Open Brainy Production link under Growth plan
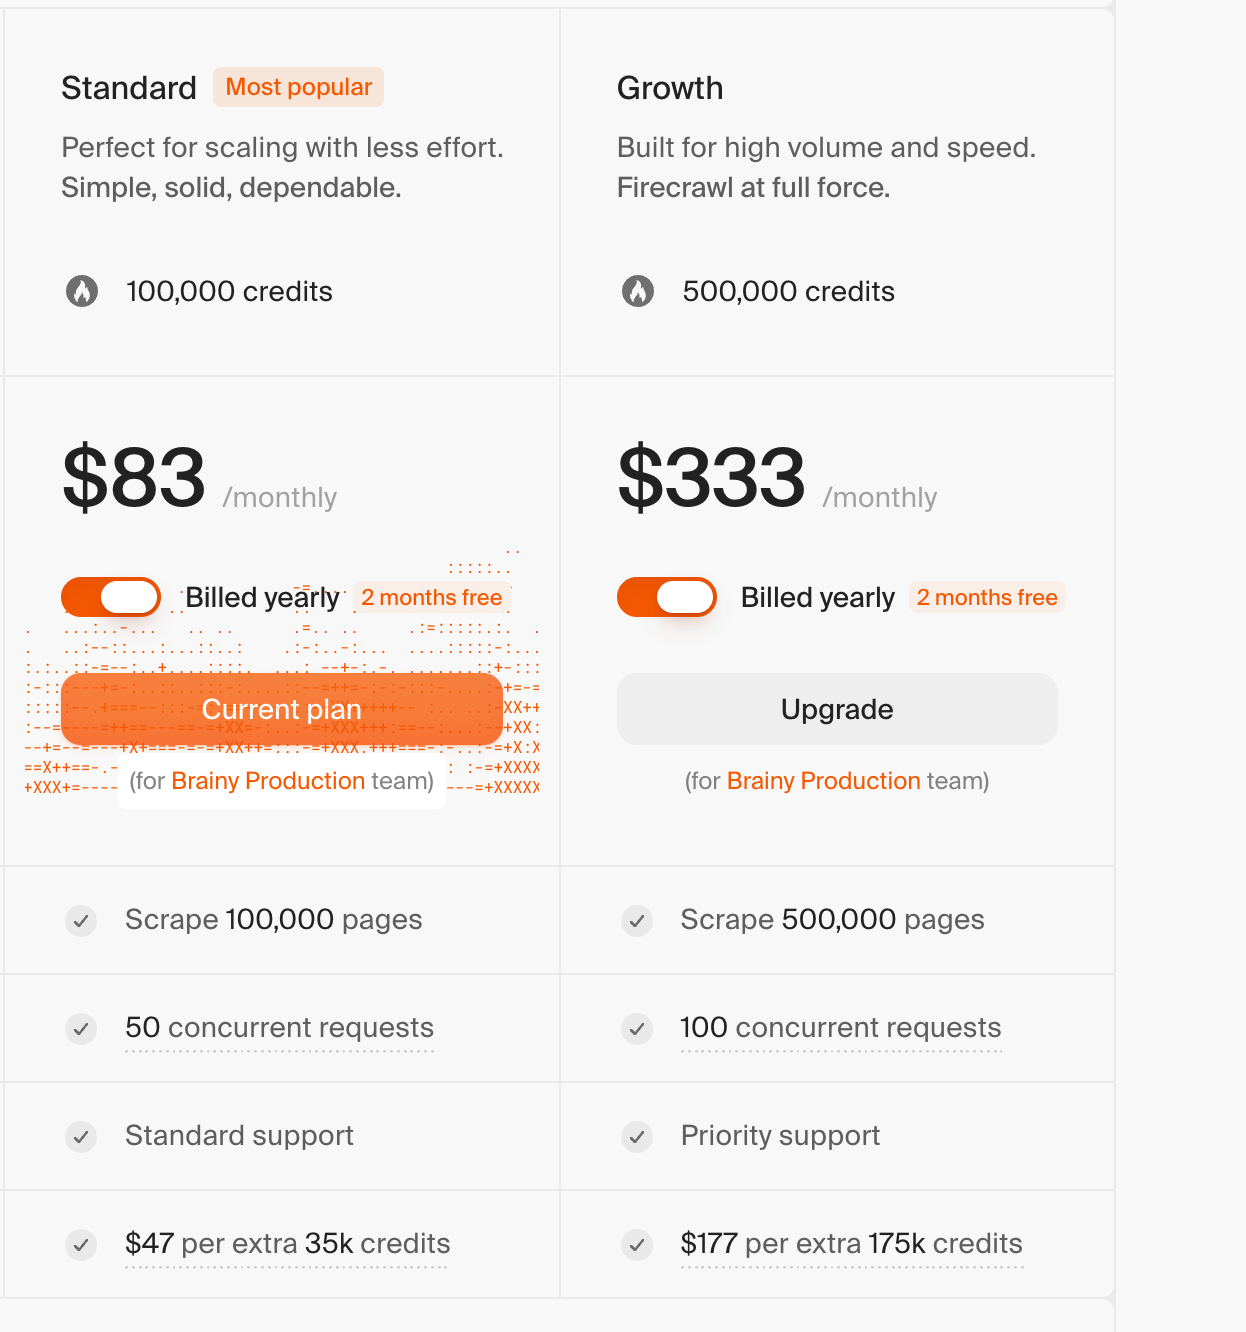1246x1332 pixels. pyautogui.click(x=823, y=781)
